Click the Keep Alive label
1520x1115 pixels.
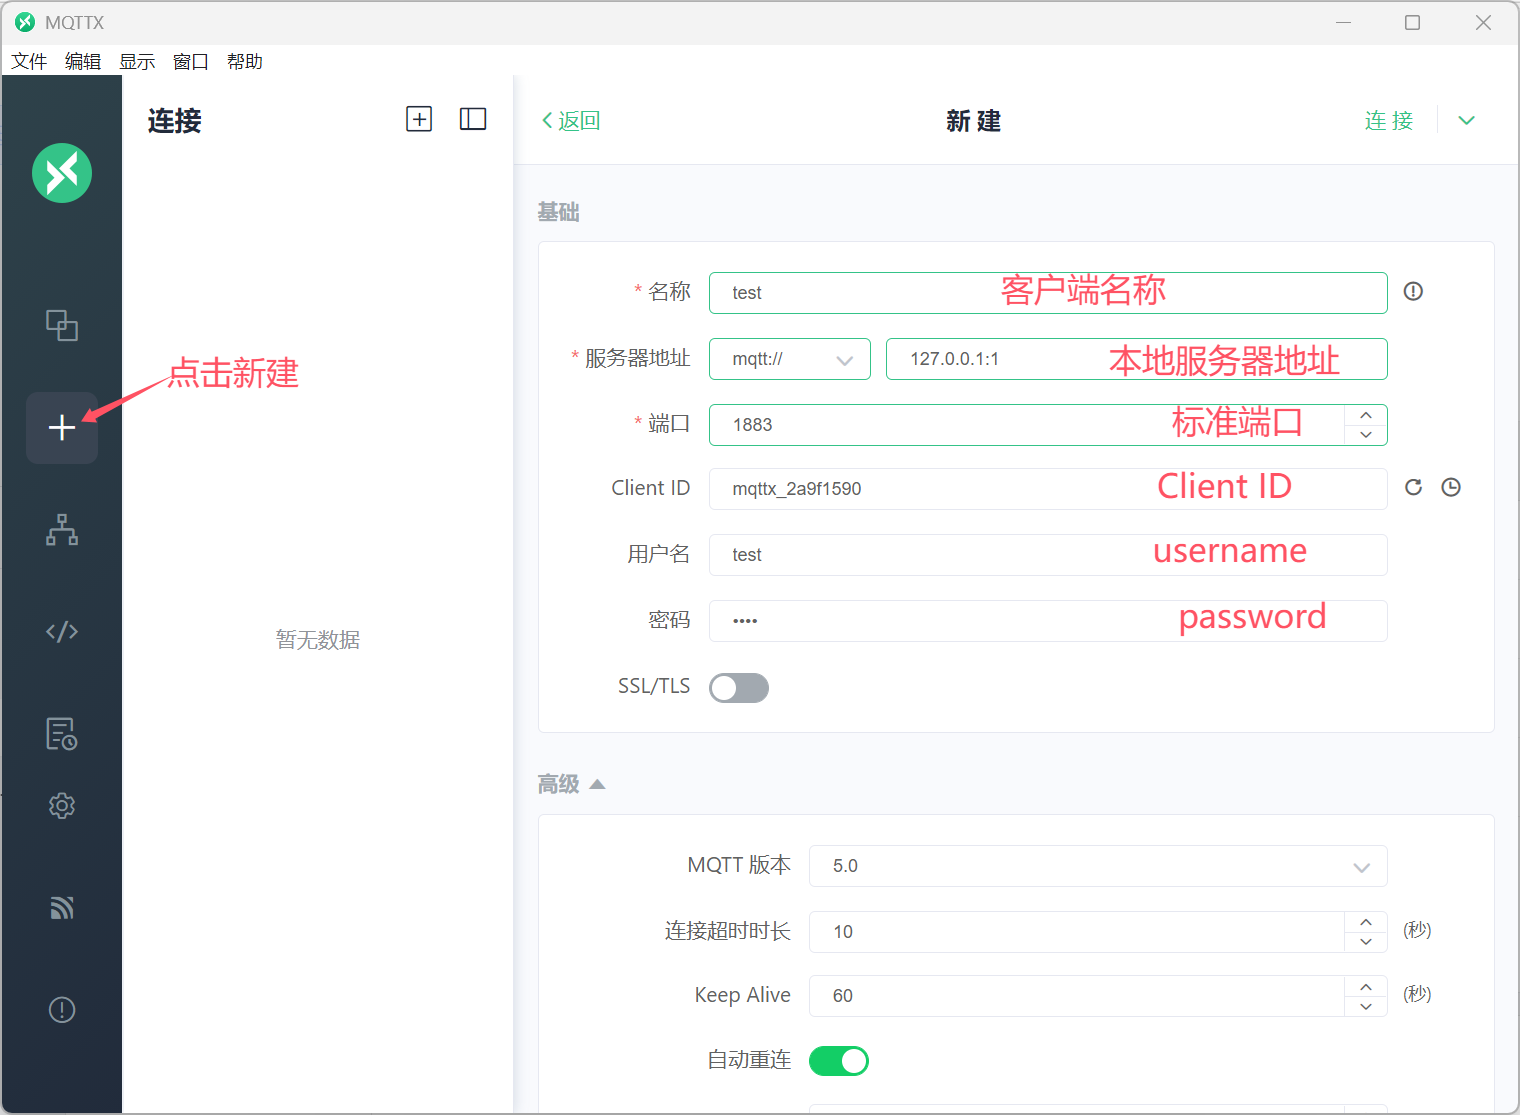point(743,995)
